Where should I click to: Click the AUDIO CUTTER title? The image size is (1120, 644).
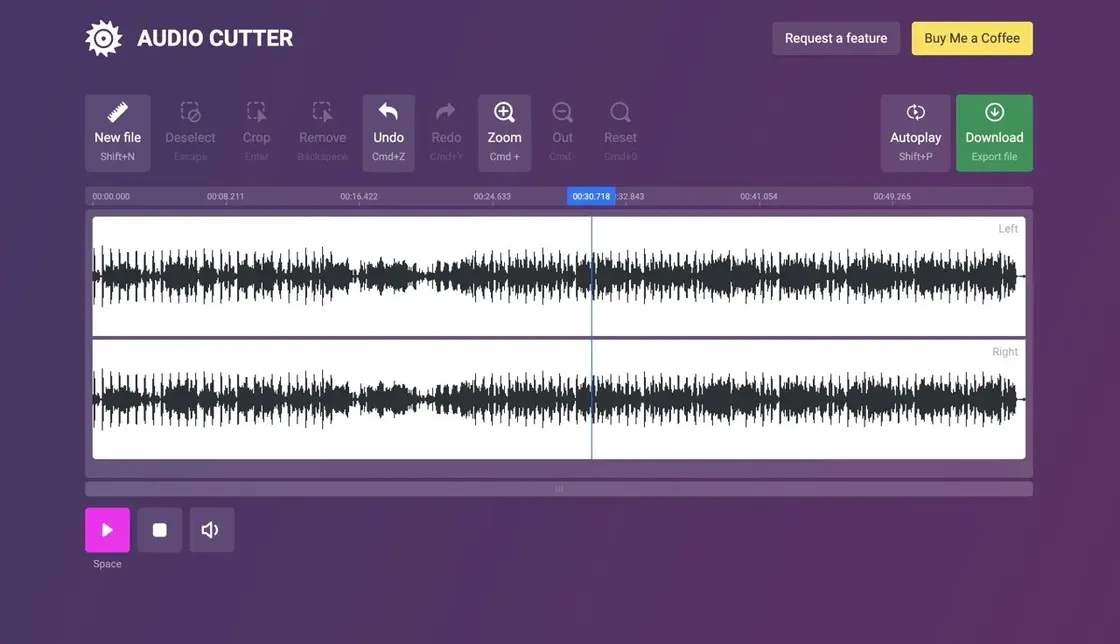pyautogui.click(x=215, y=38)
